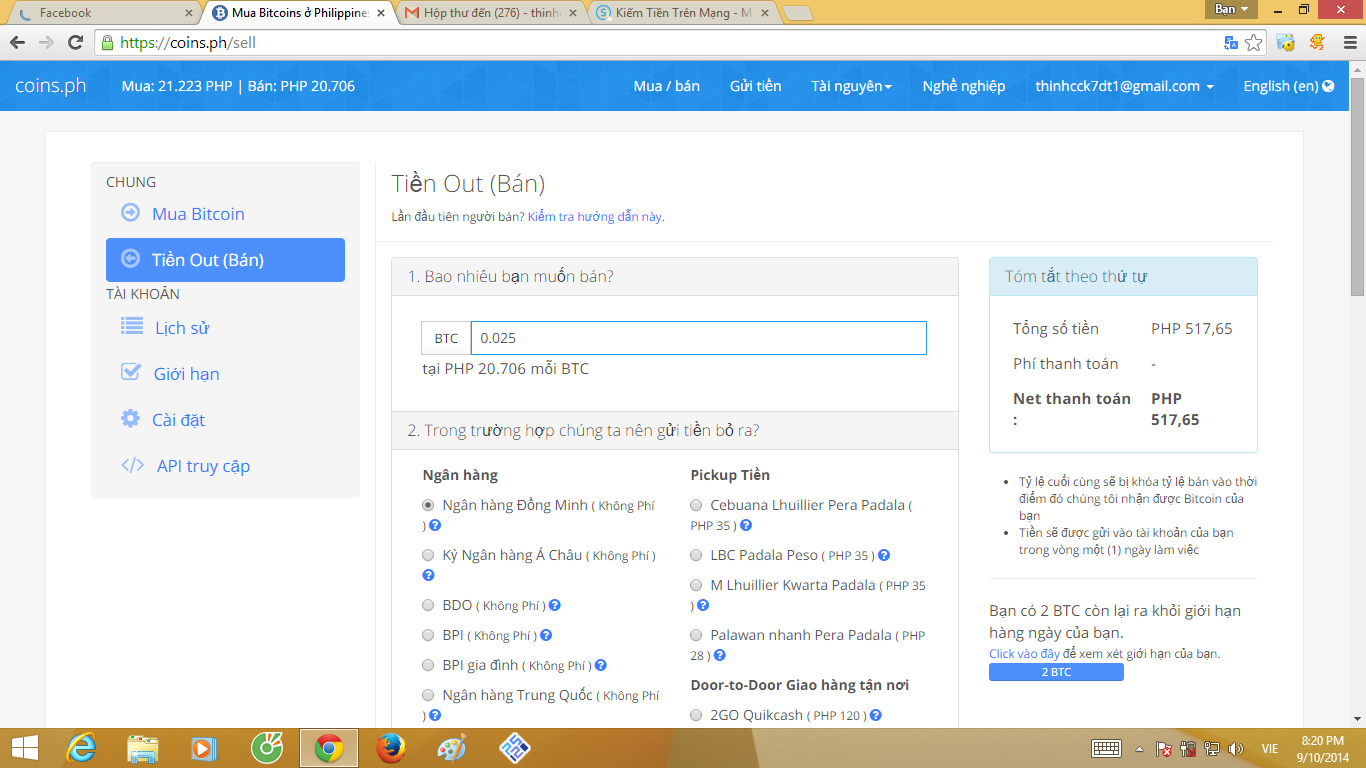The image size is (1366, 768).
Task: Open File Explorer from the taskbar
Action: tap(143, 747)
